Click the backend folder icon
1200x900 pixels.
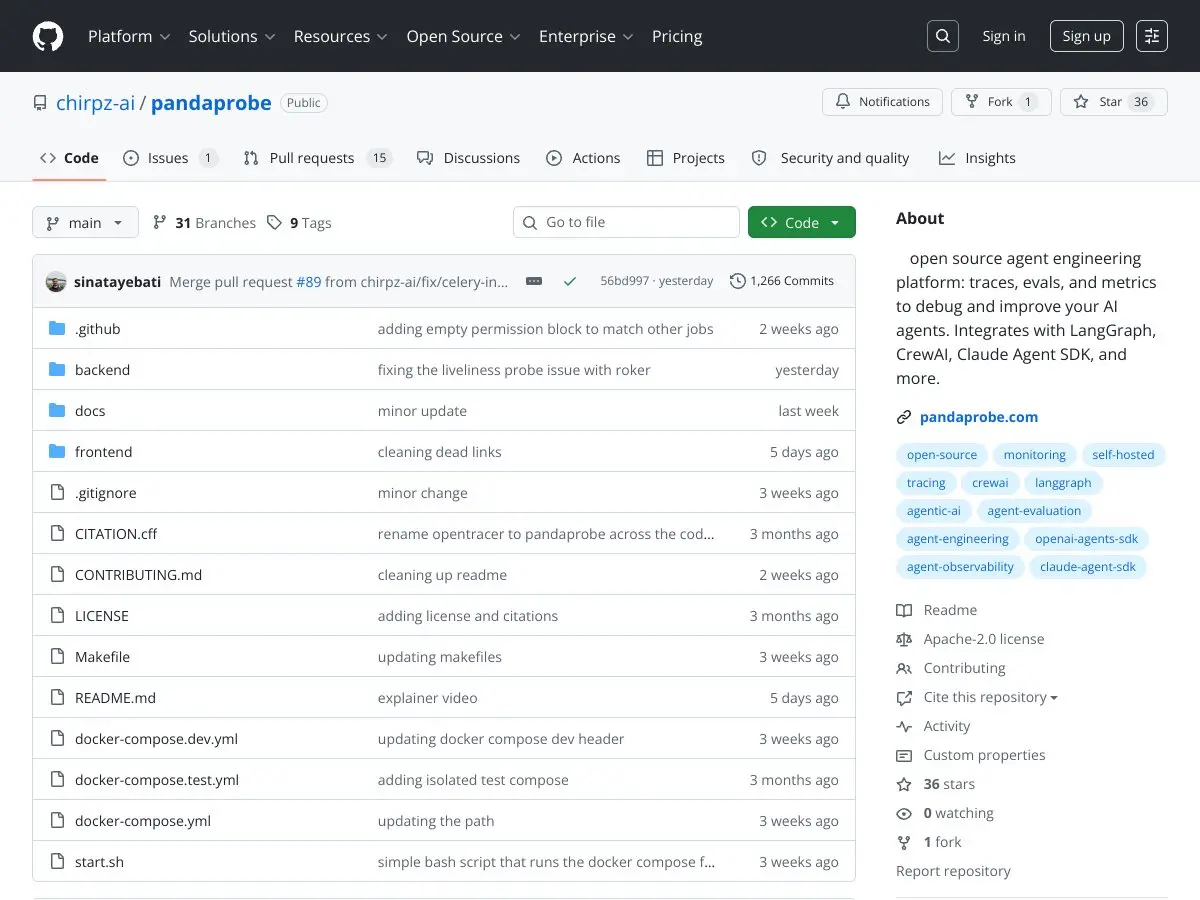57,370
